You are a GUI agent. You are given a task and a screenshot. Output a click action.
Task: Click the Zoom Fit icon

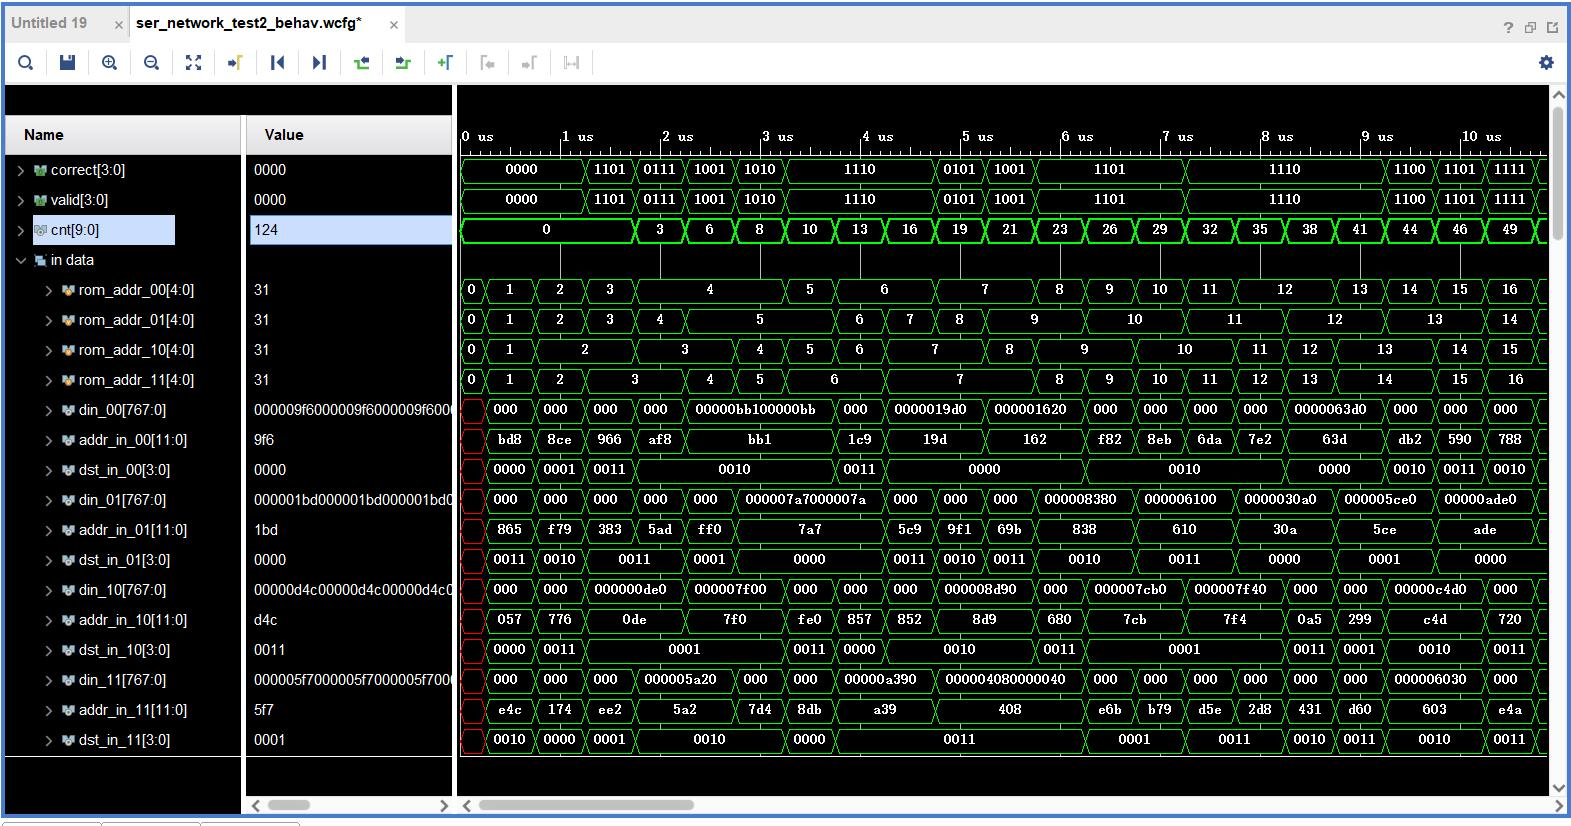click(194, 63)
